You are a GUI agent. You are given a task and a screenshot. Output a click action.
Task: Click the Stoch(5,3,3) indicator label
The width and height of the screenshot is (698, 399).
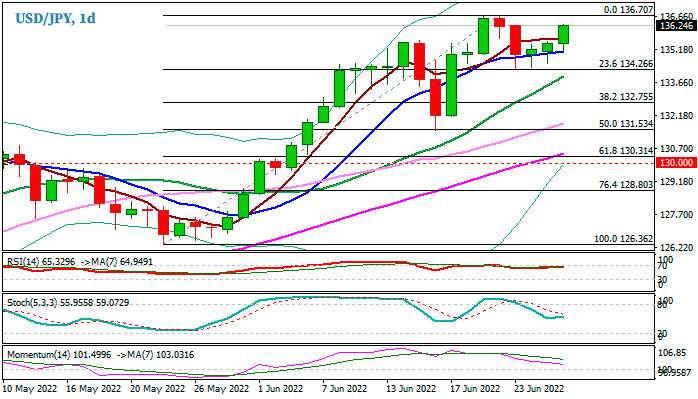click(x=68, y=303)
